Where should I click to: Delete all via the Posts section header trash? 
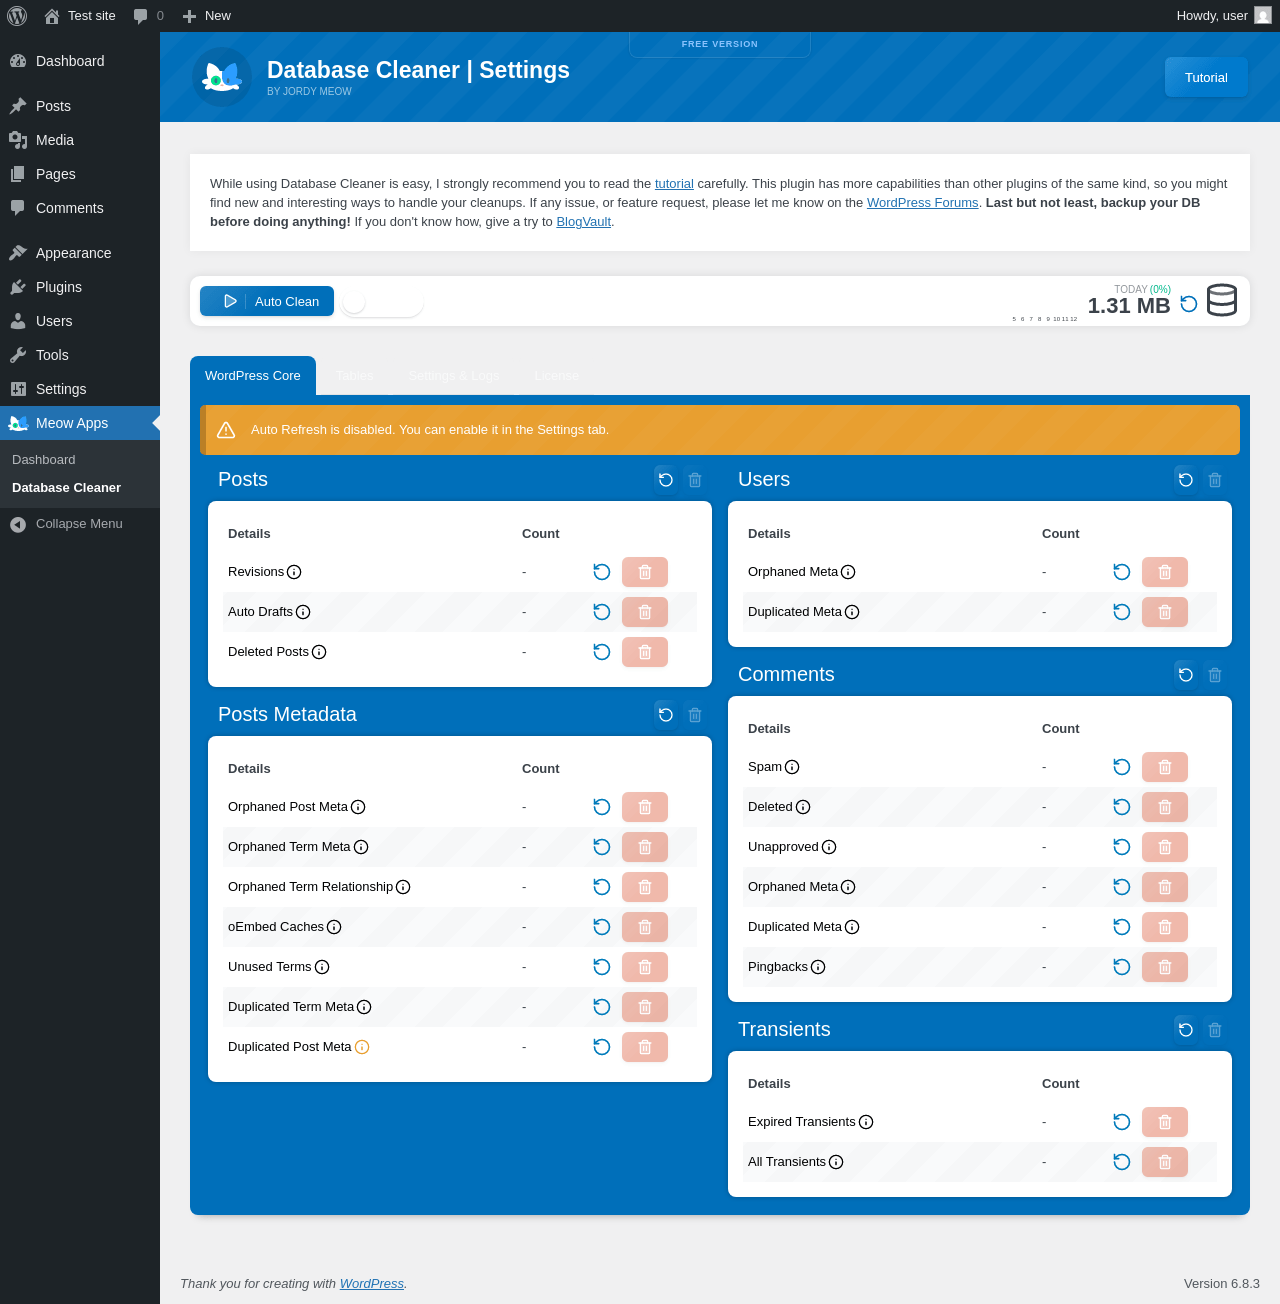pyautogui.click(x=695, y=480)
